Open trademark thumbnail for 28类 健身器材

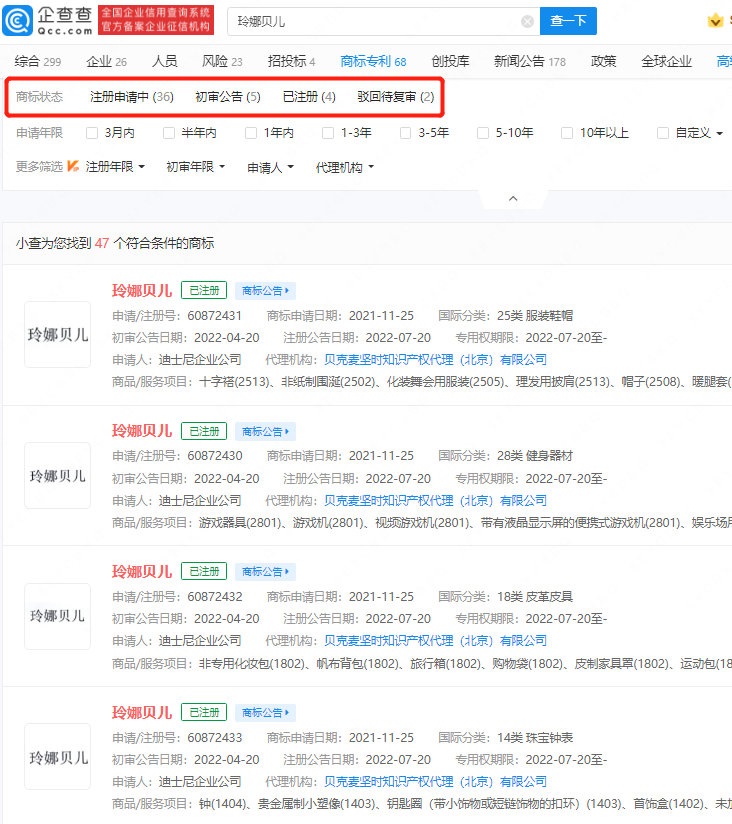coord(58,476)
